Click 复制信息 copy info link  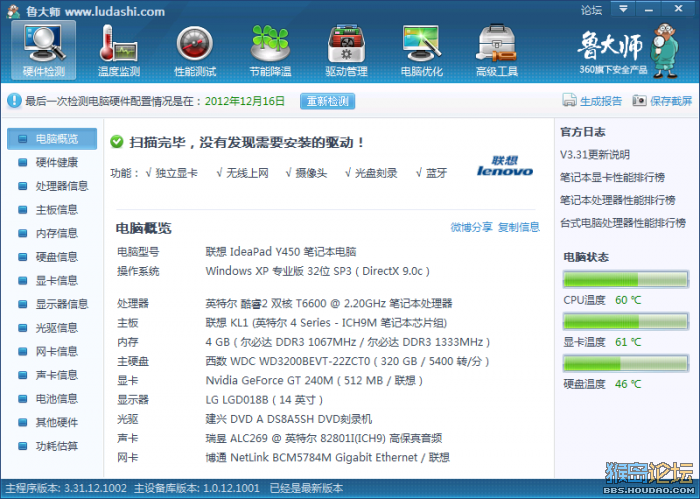point(519,227)
